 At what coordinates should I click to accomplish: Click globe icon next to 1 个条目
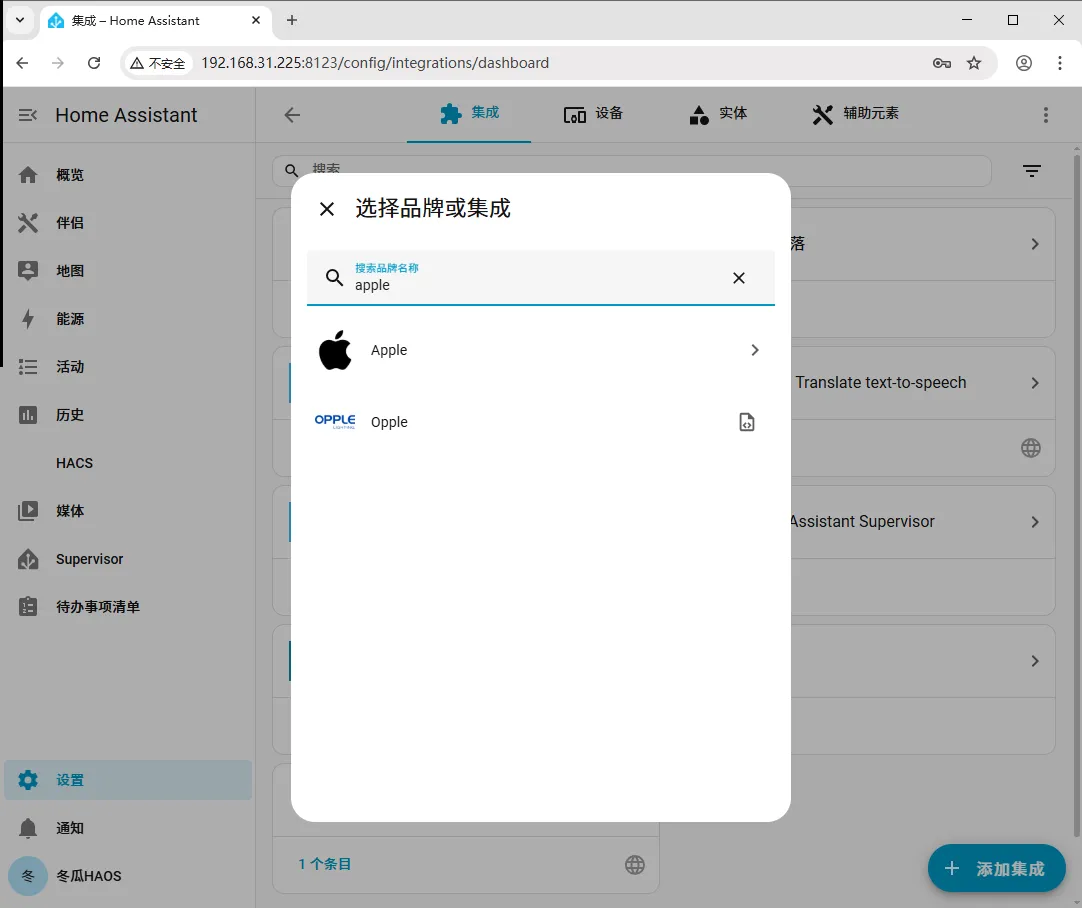(x=634, y=865)
